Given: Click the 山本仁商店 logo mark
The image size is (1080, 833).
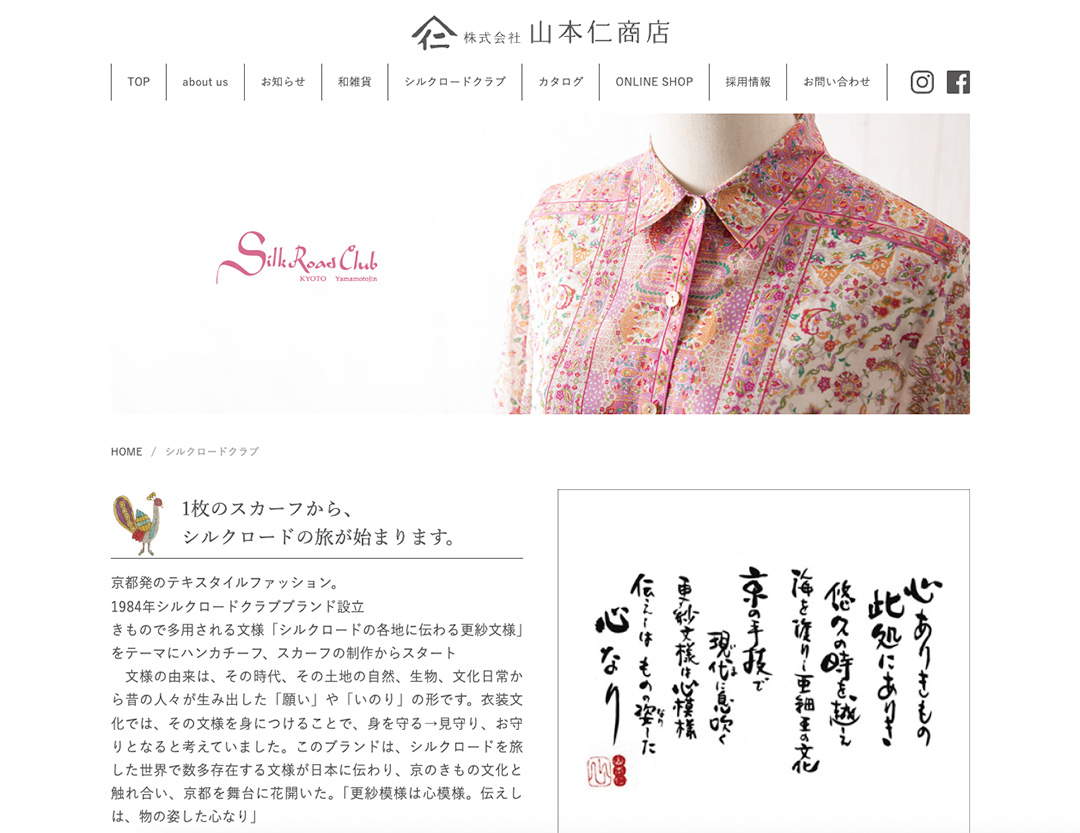Looking at the screenshot, I should point(434,33).
